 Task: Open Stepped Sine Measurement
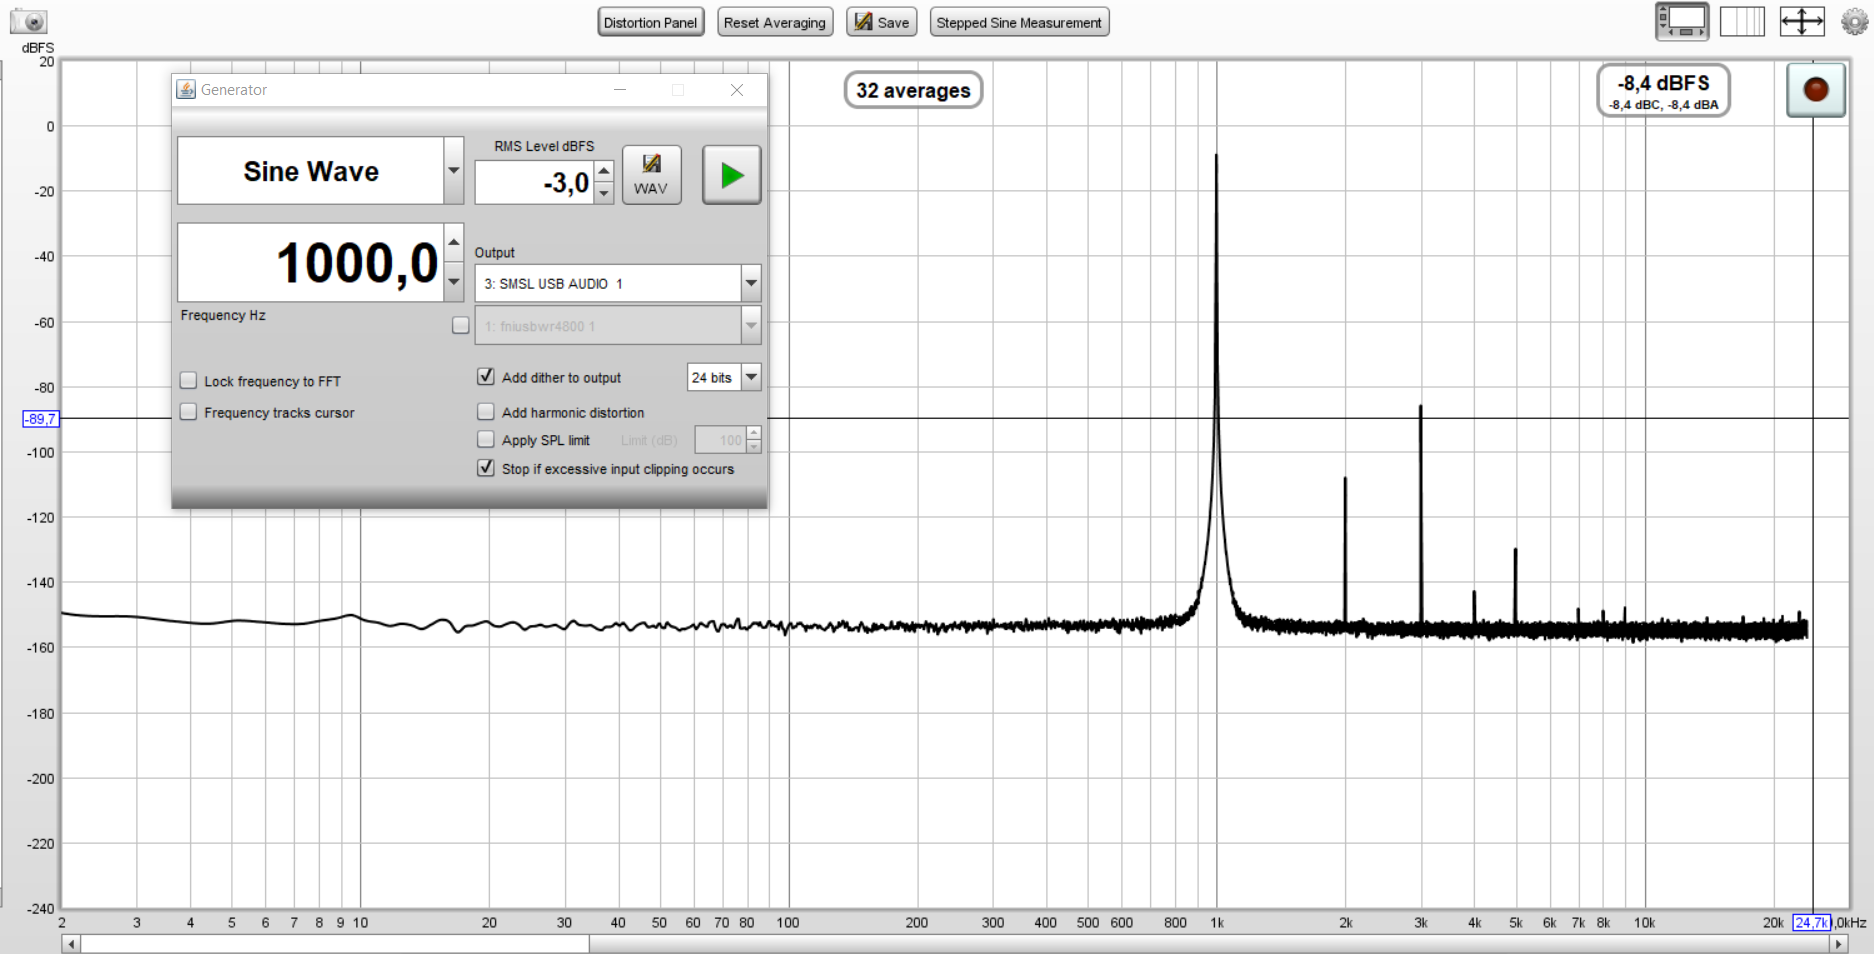tap(1019, 22)
